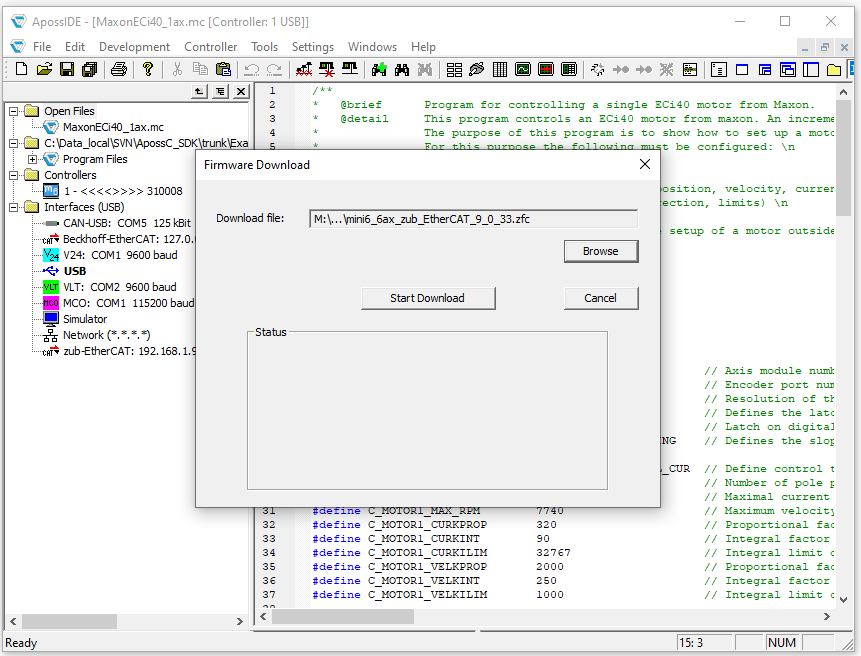Select the MCO COM1 115200 baud interface
The height and width of the screenshot is (656, 861).
128,303
